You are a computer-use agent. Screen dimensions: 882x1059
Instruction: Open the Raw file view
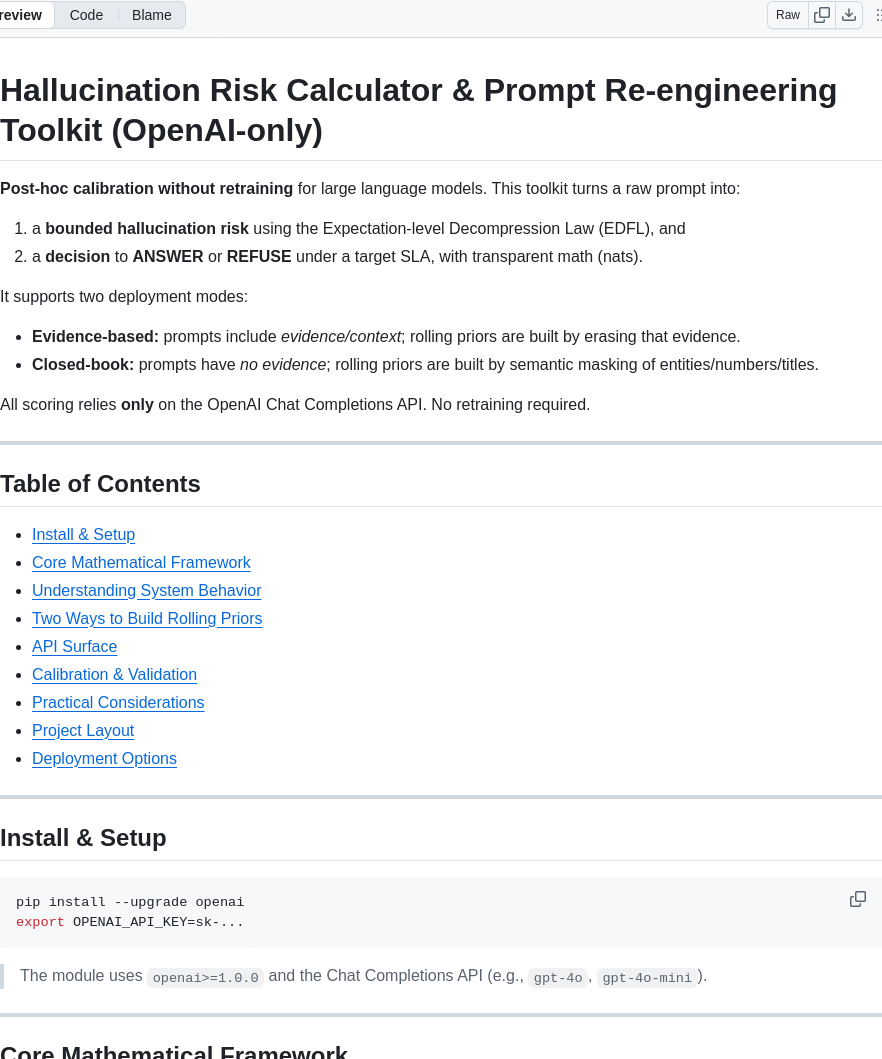(x=788, y=15)
